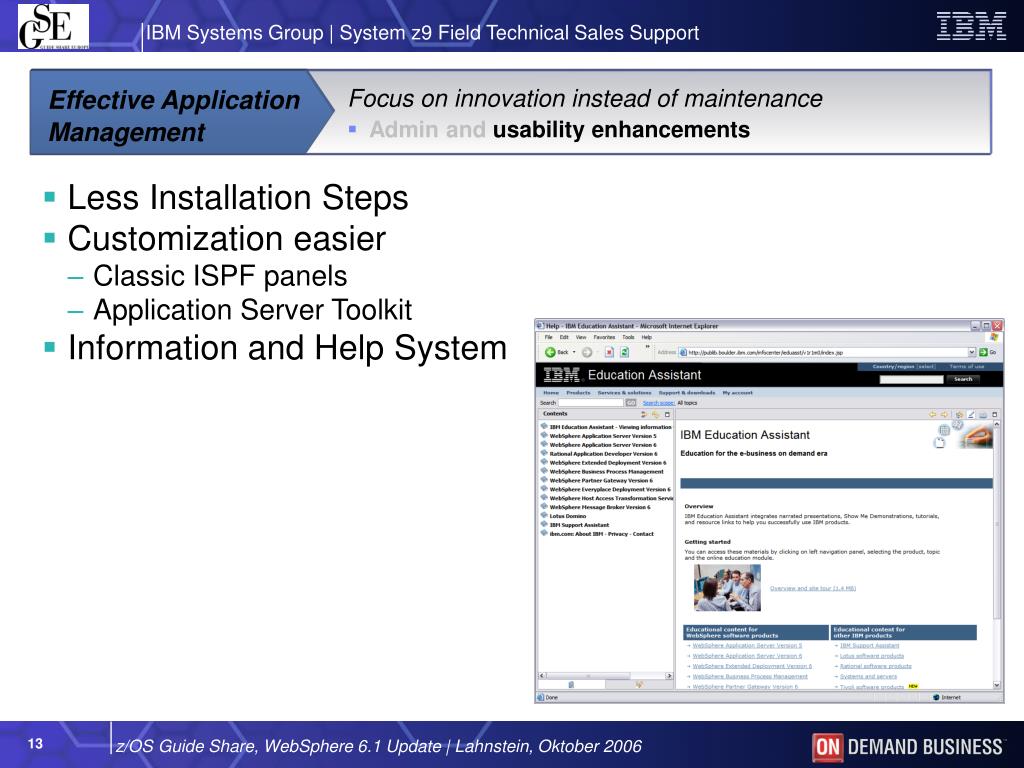Image resolution: width=1024 pixels, height=768 pixels.
Task: Click the red Stop page icon
Action: click(x=609, y=352)
